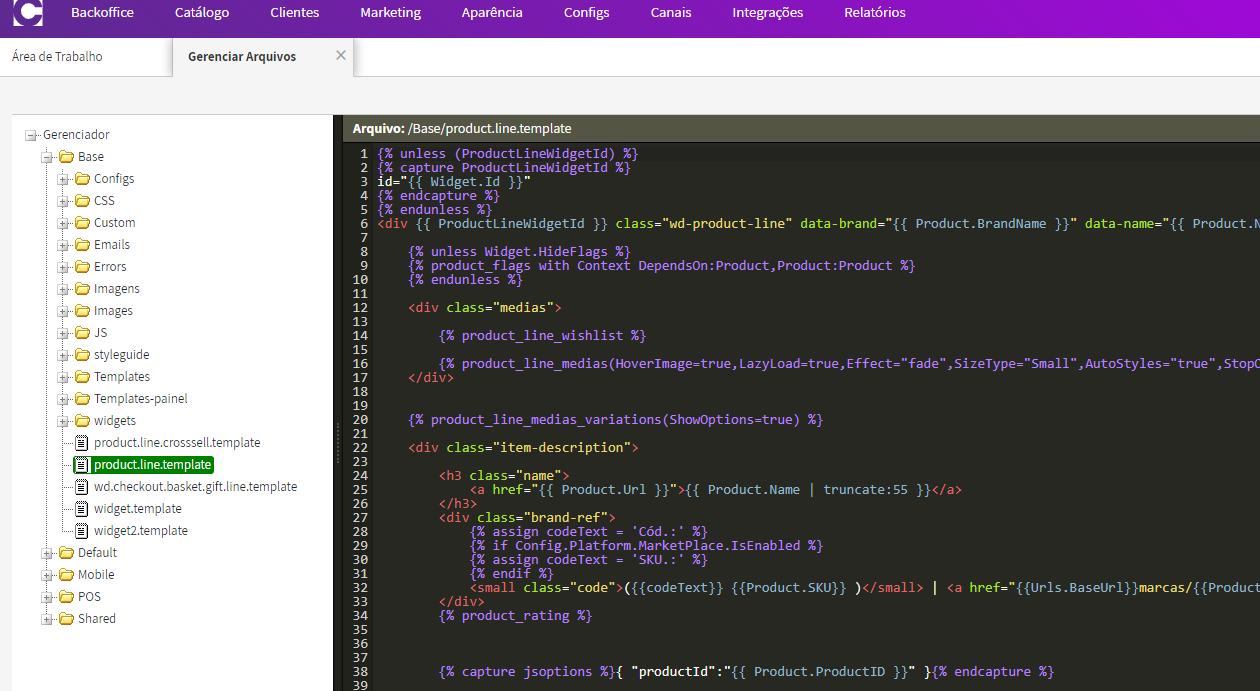The height and width of the screenshot is (691, 1260).
Task: Open wd.checkout.basket.gift.line.template file
Action: (x=195, y=487)
